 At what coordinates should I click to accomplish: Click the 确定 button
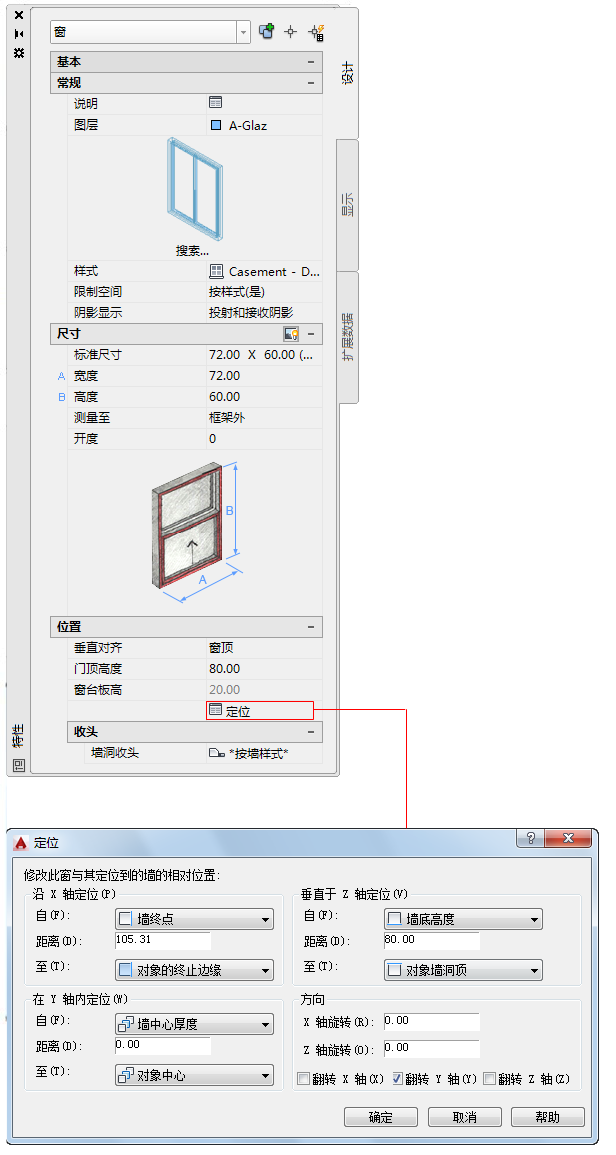(381, 1117)
